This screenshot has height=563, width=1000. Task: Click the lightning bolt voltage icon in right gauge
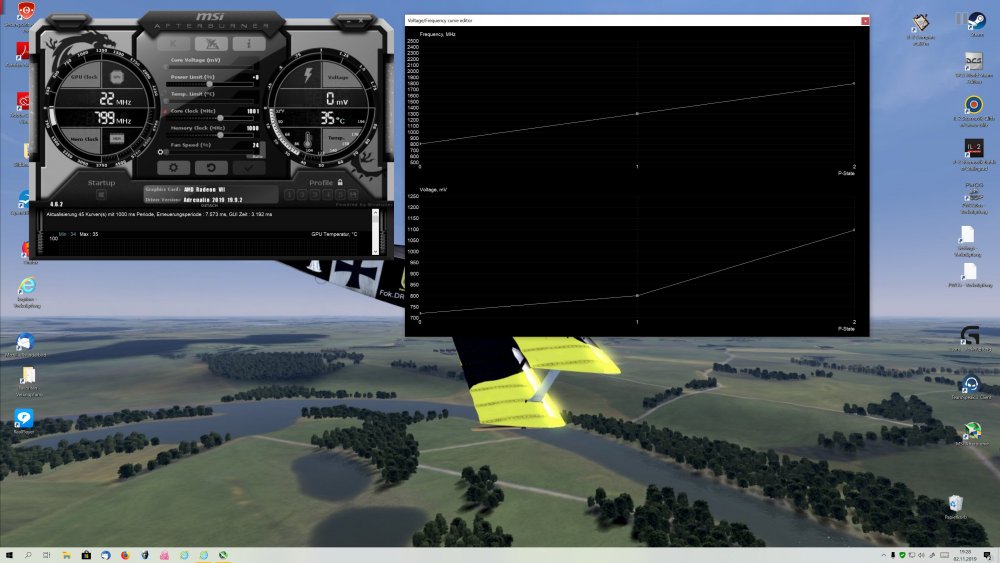tap(308, 75)
